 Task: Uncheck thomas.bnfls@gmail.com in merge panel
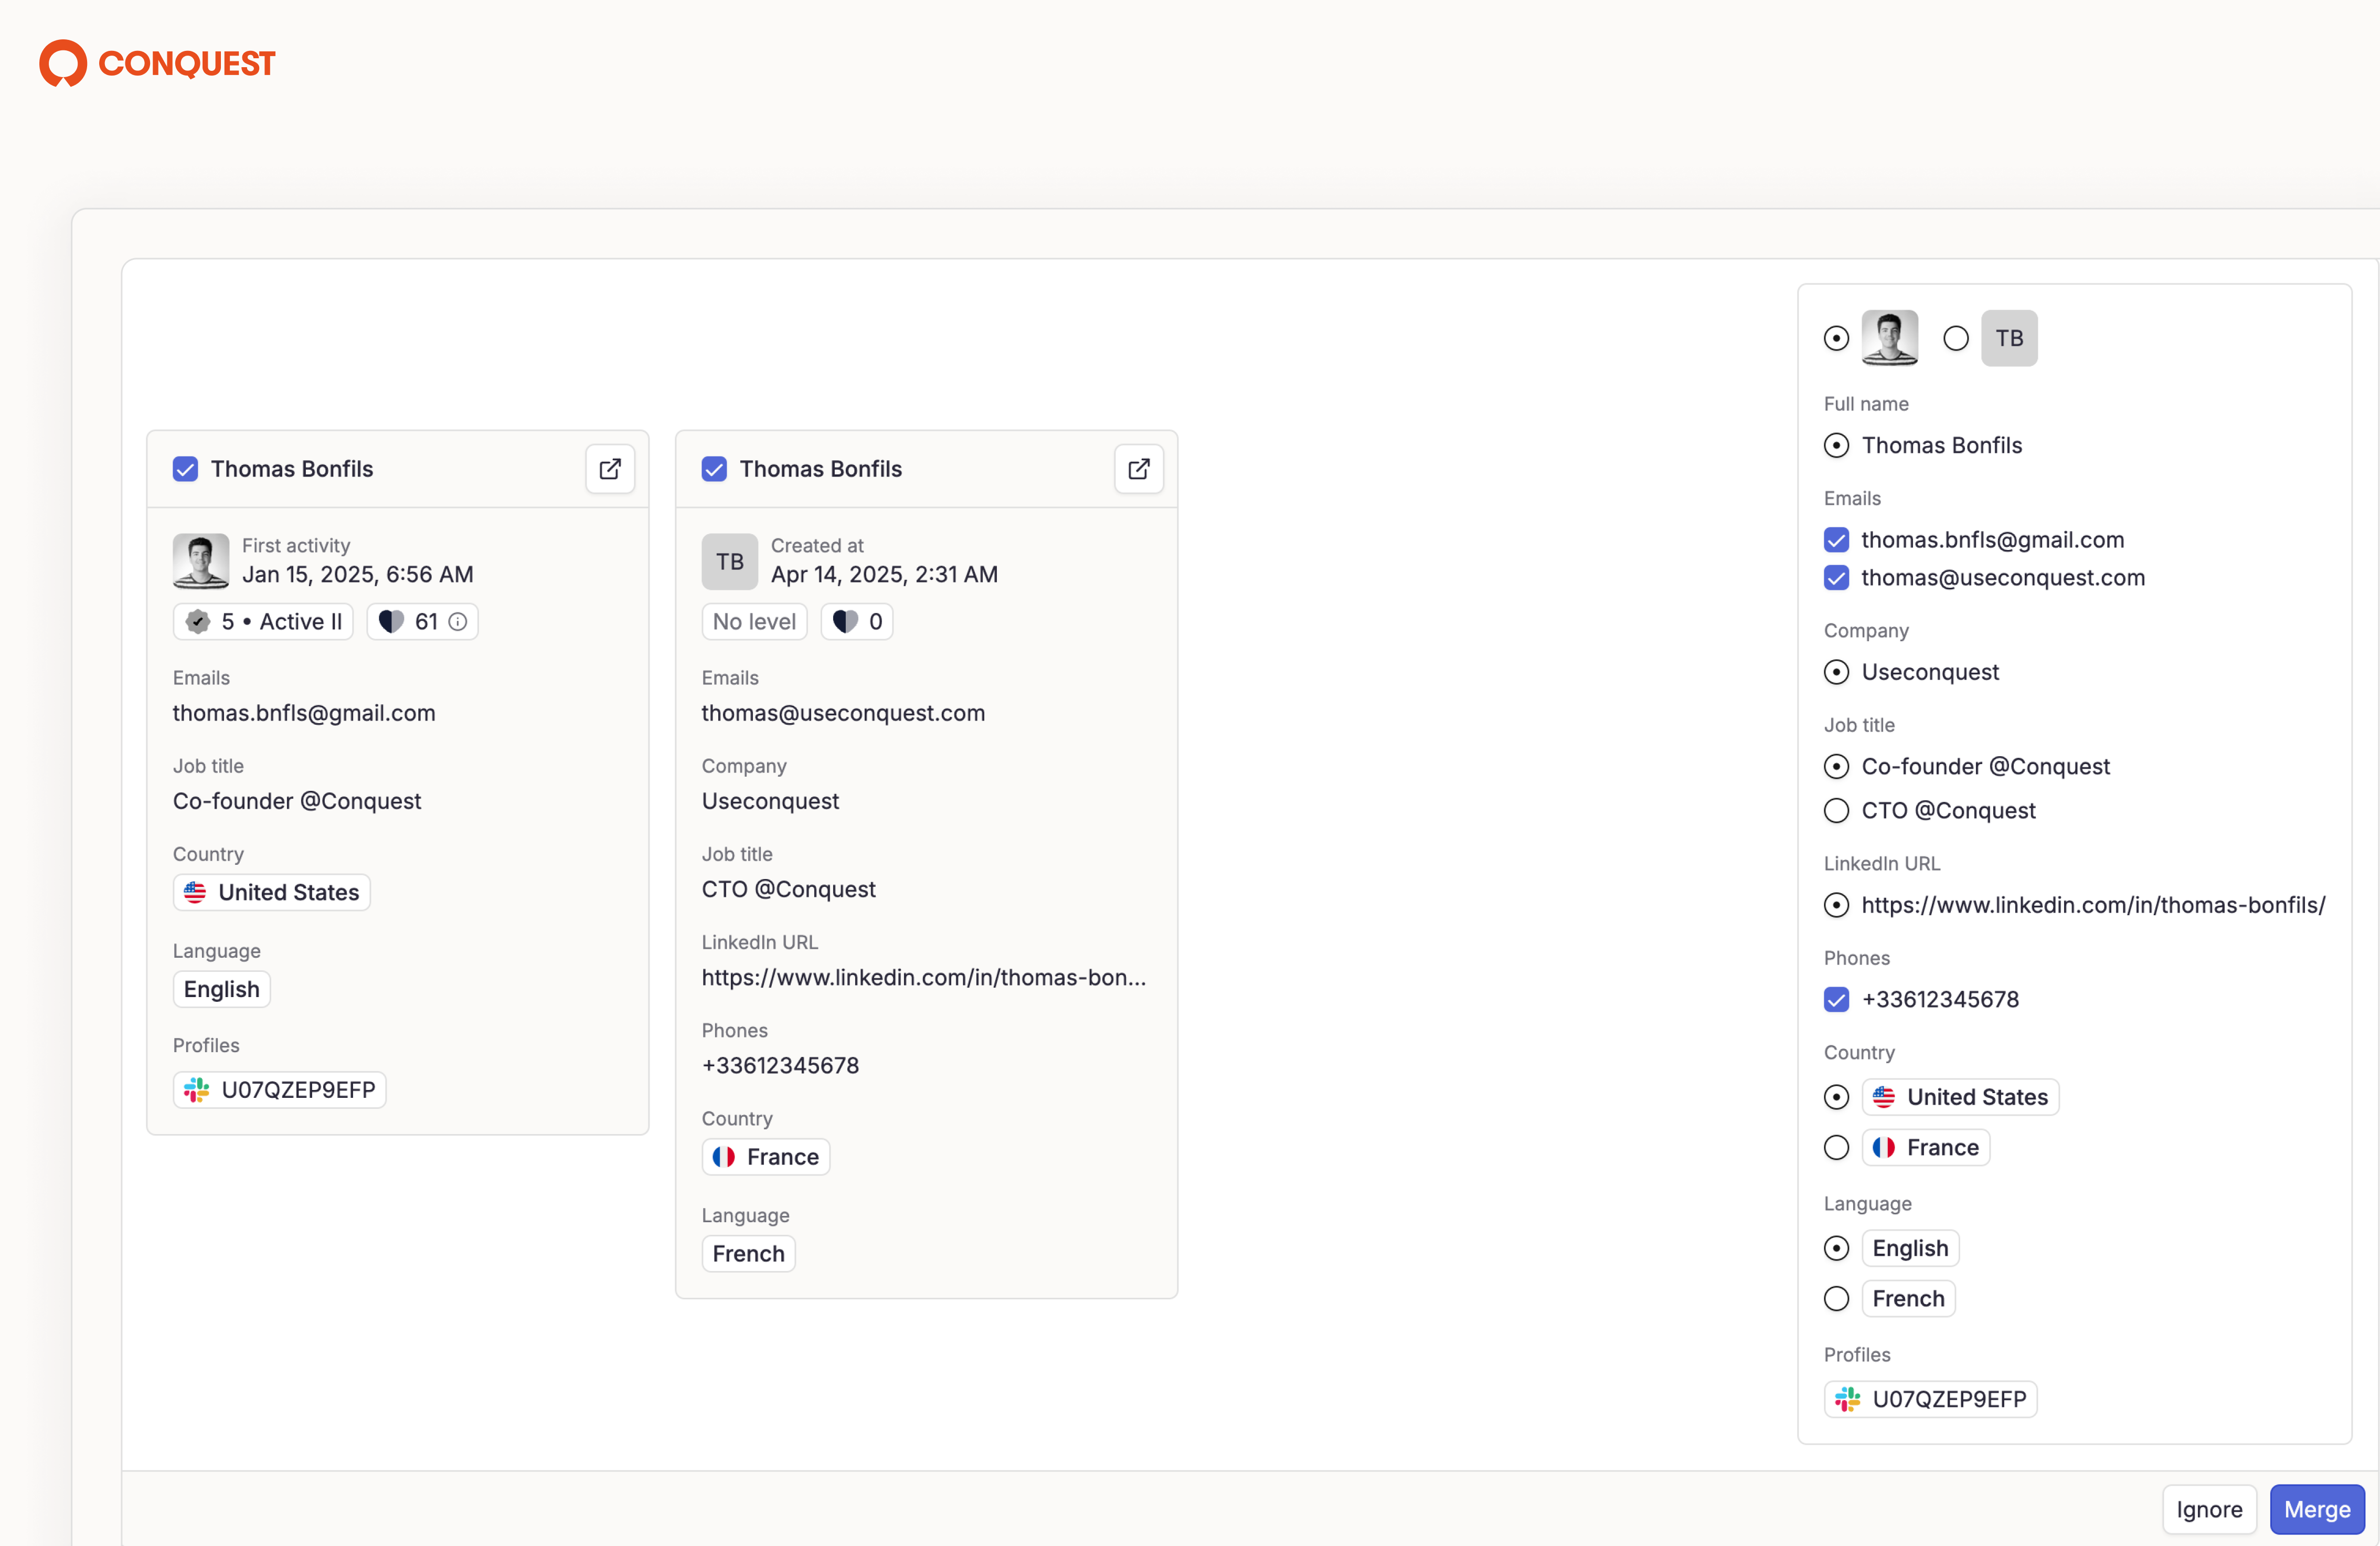click(1836, 540)
